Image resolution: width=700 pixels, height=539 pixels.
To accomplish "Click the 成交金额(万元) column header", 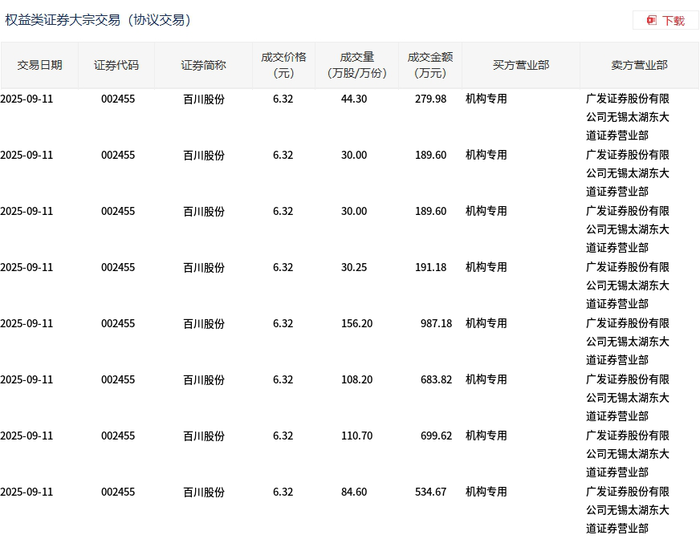I will pyautogui.click(x=430, y=65).
